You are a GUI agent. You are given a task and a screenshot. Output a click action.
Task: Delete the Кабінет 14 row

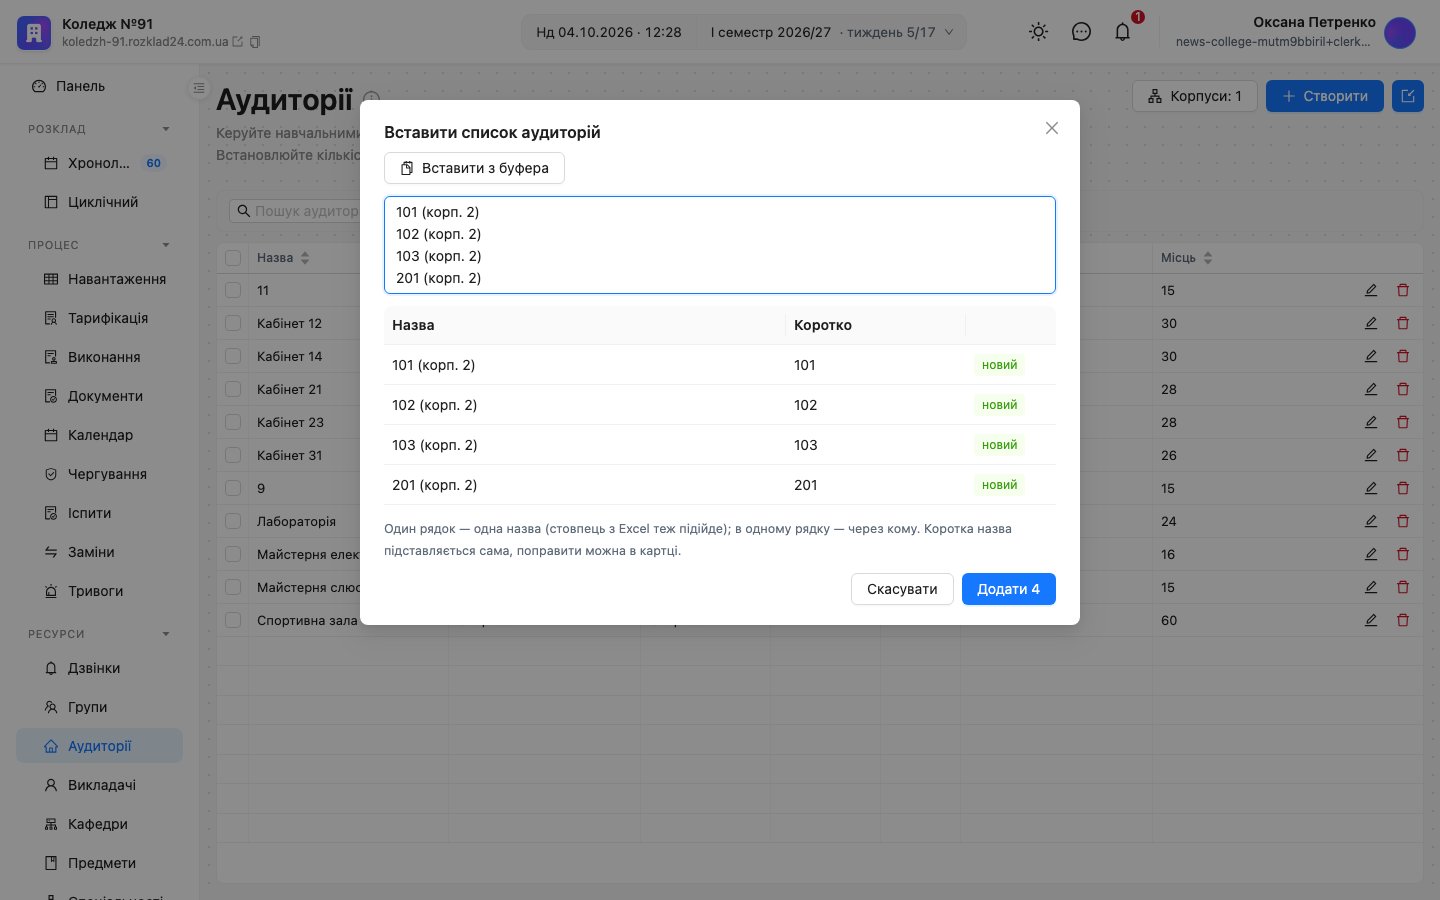pos(1403,356)
